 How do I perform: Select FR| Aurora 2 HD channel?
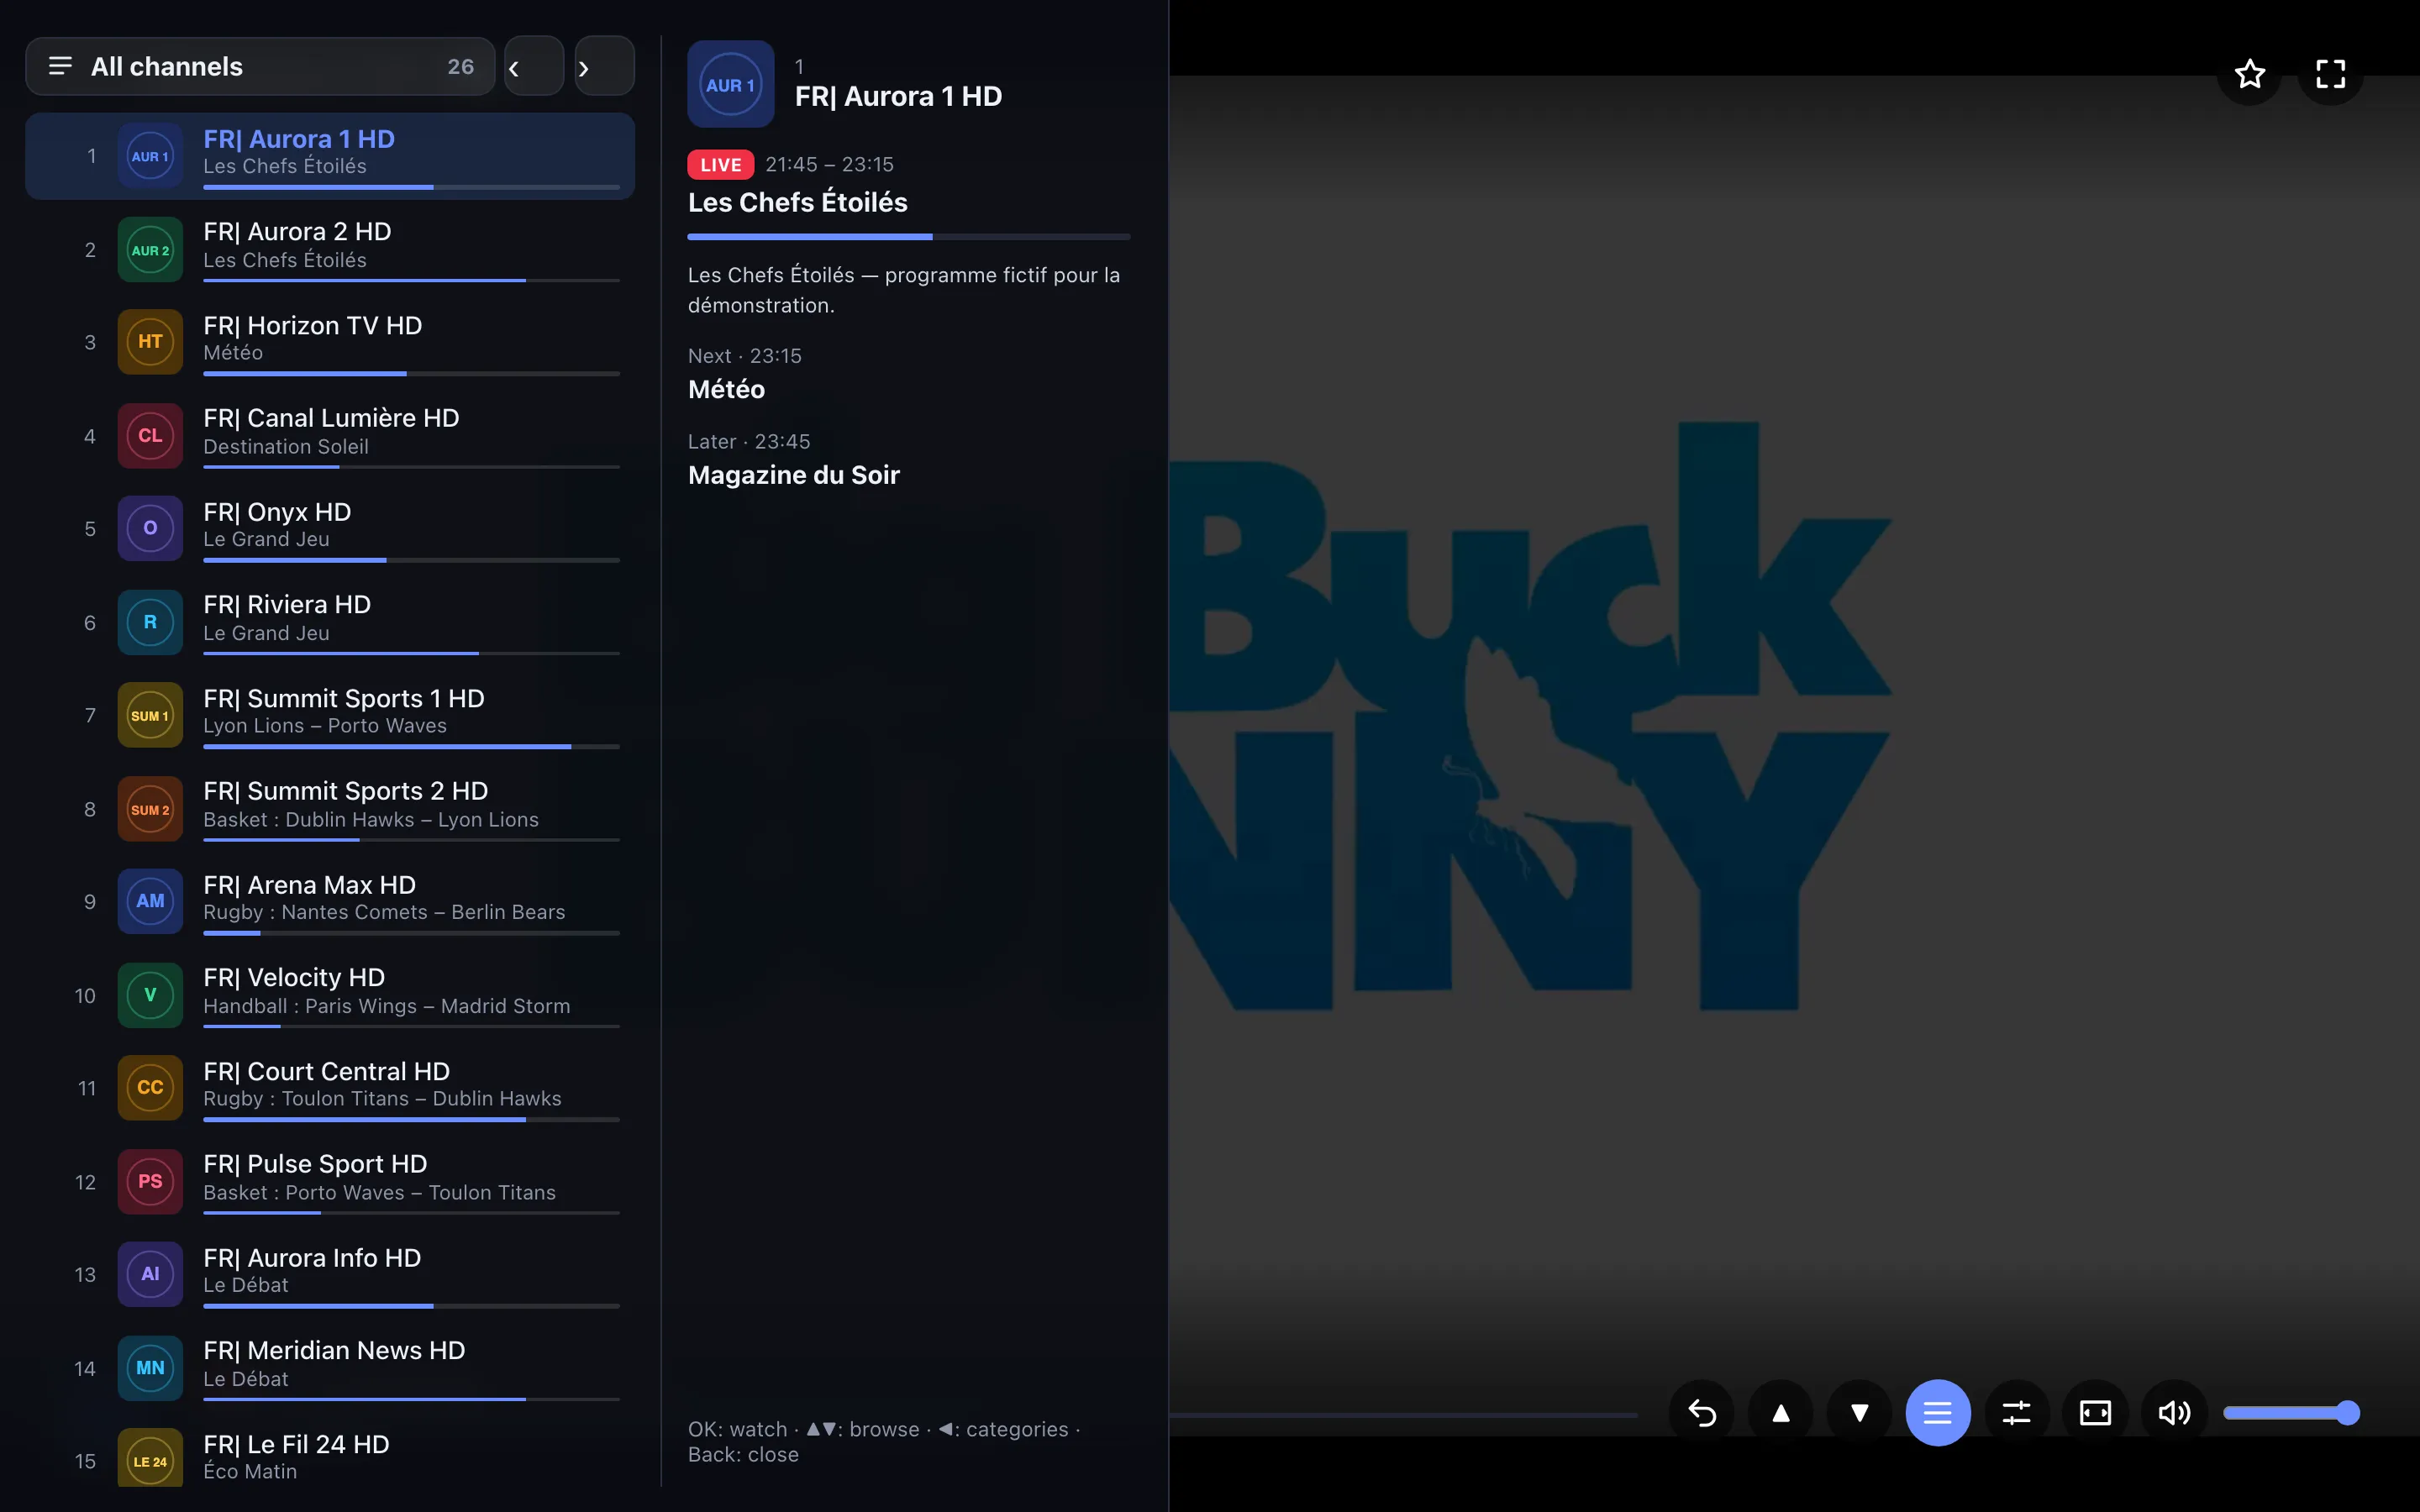(x=330, y=249)
